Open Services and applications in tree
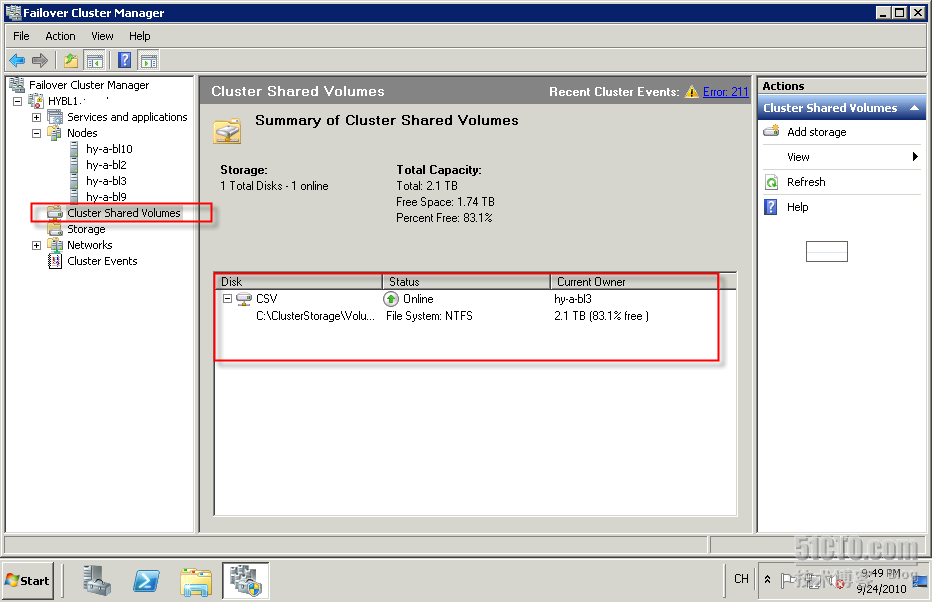The height and width of the screenshot is (602, 932). (127, 117)
